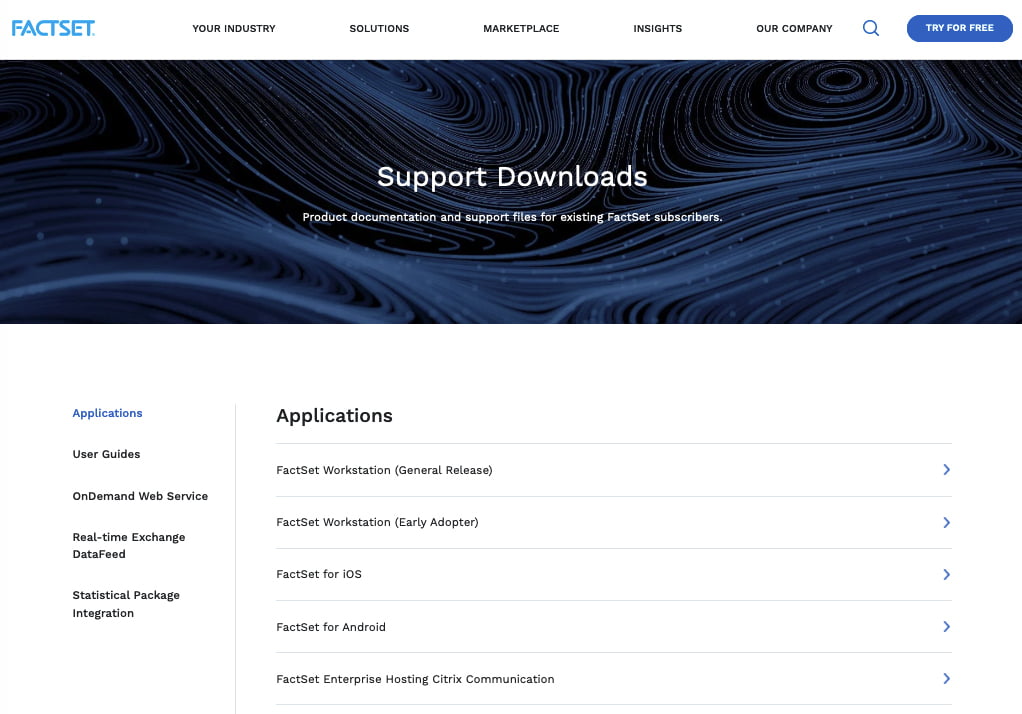
Task: Click the Try For Free button
Action: [959, 28]
